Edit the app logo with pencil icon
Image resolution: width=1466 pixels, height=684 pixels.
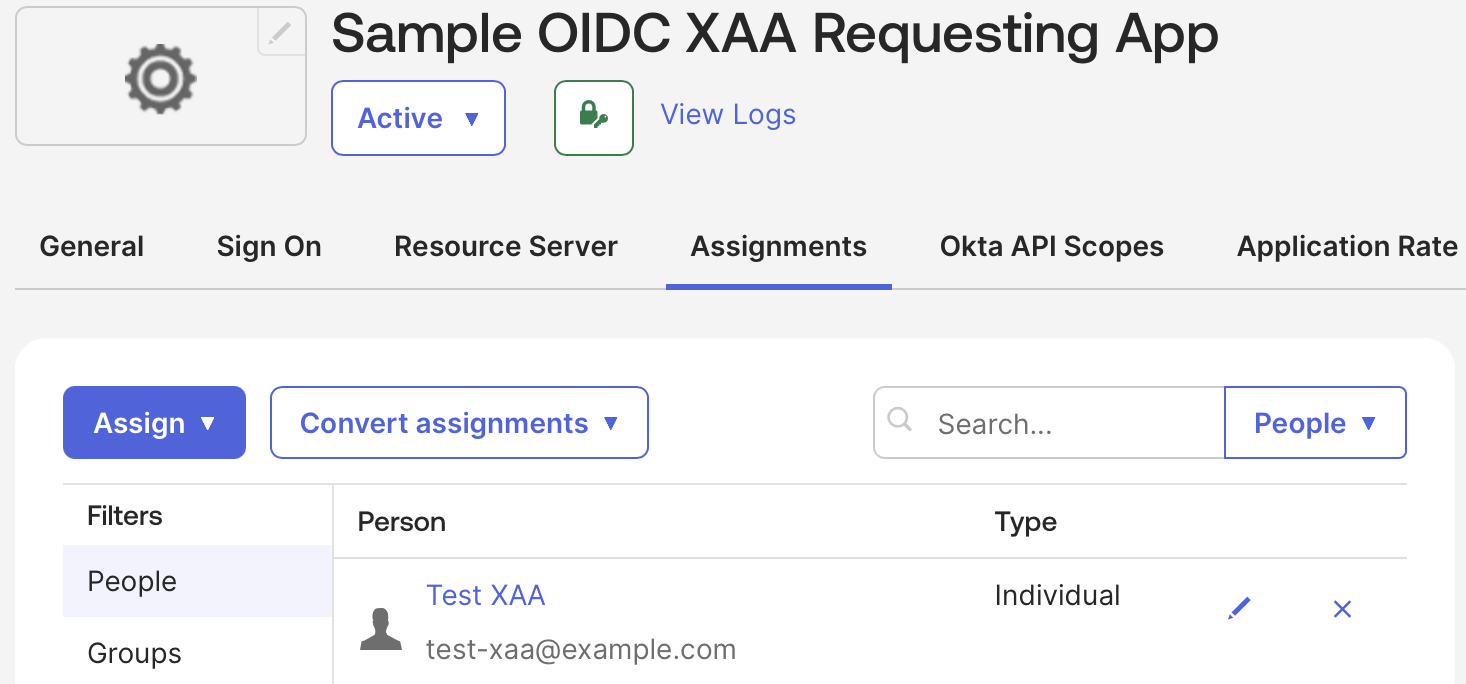pyautogui.click(x=281, y=34)
